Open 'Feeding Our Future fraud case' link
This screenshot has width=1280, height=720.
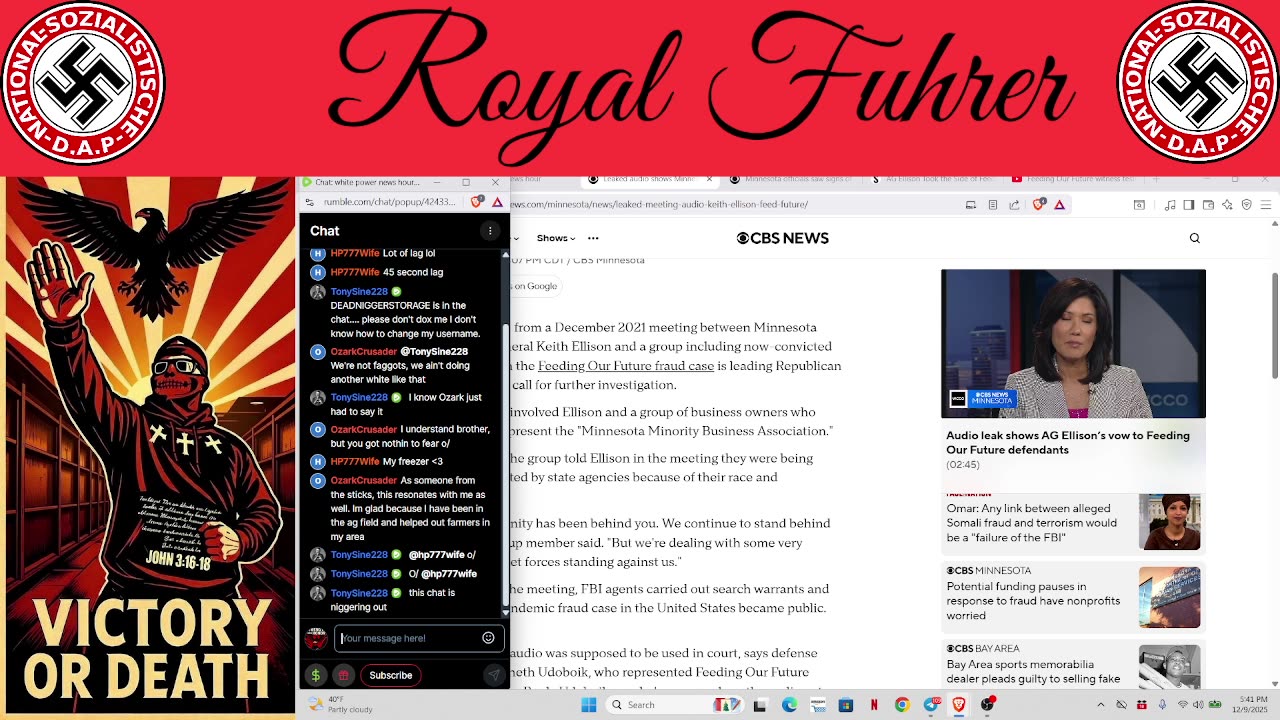click(626, 366)
